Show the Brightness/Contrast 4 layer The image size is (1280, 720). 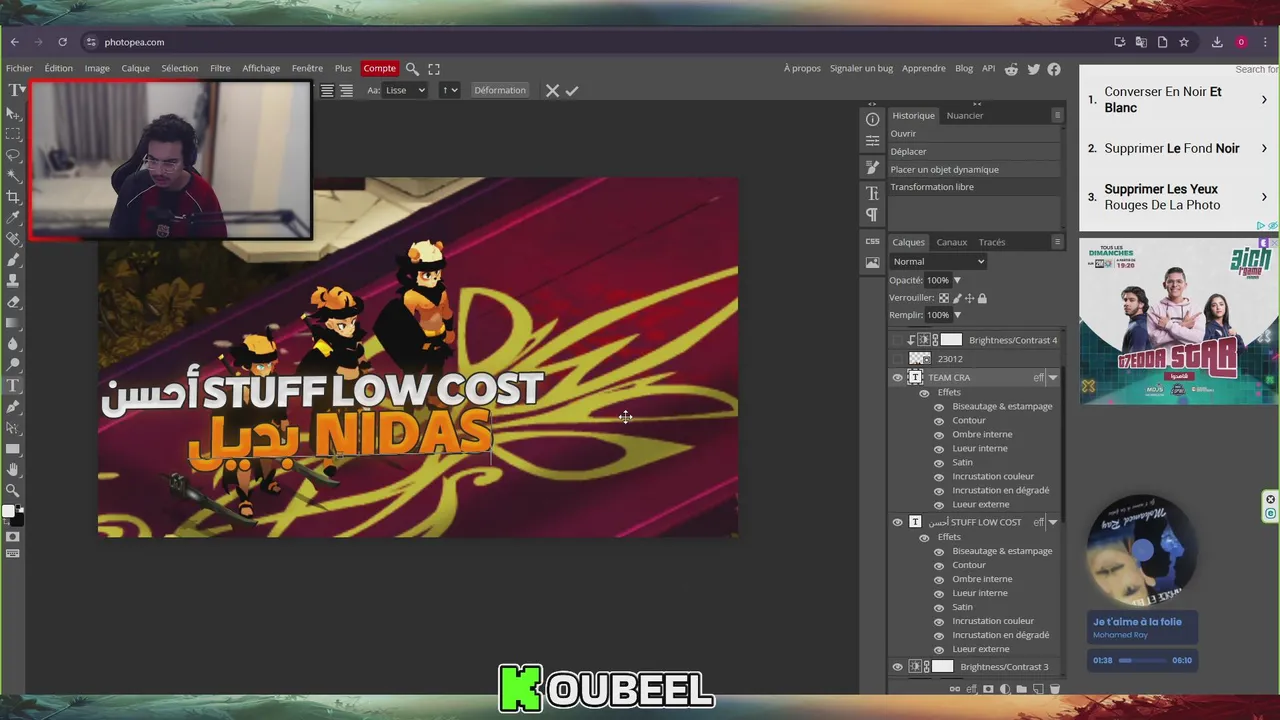tap(897, 340)
